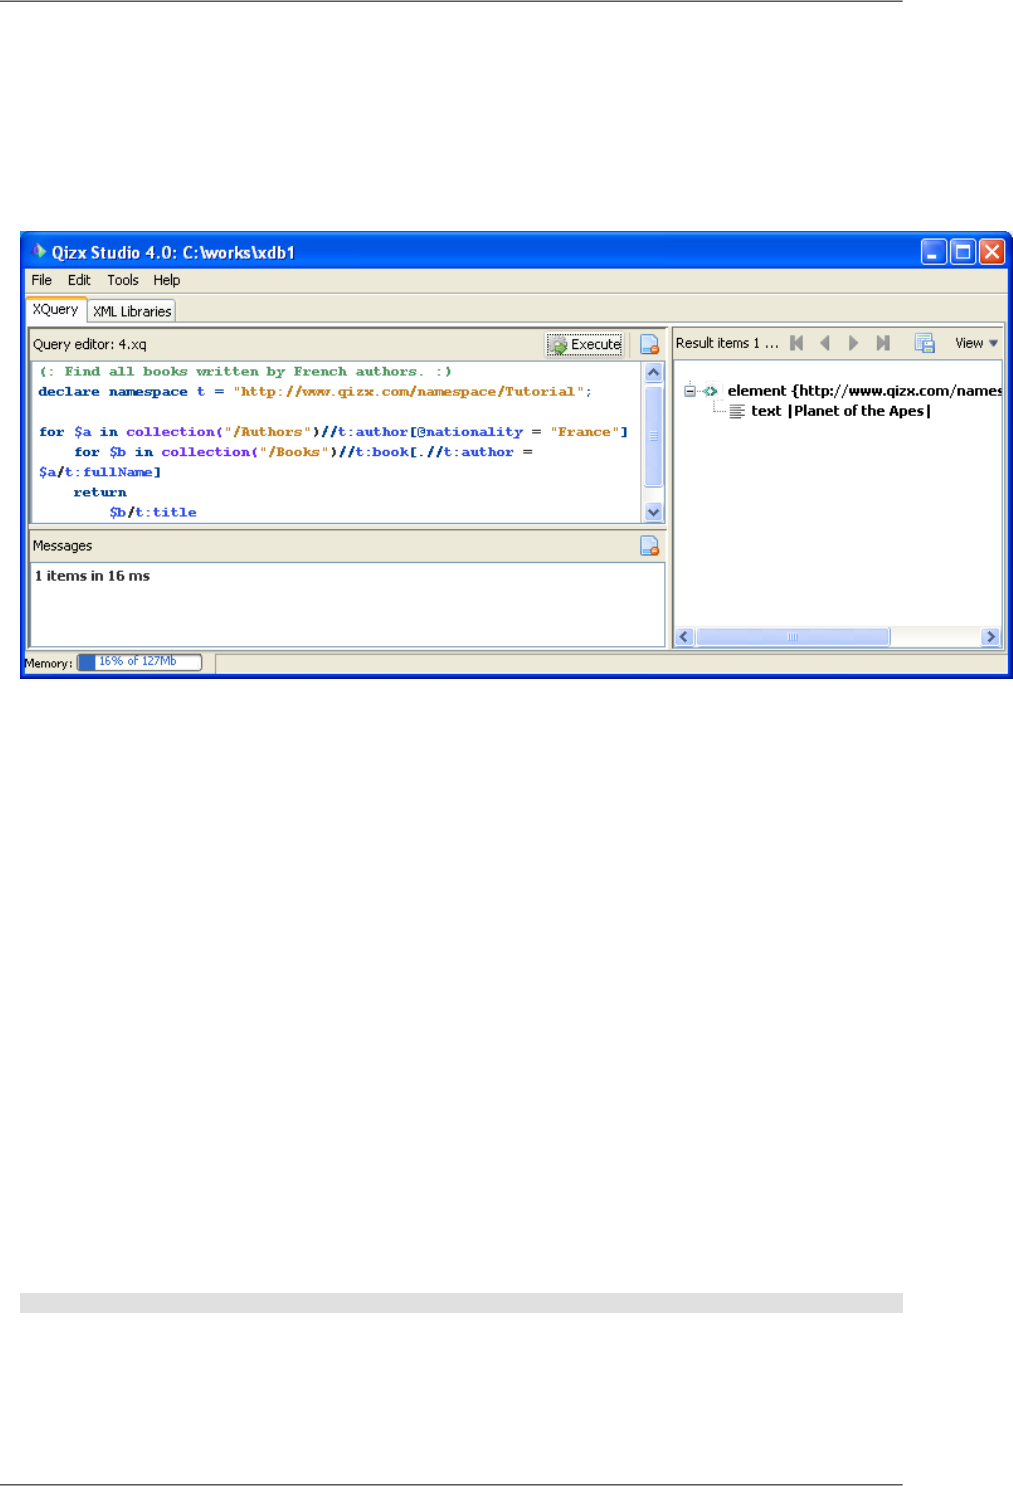Go to previous result items page
1013x1486 pixels.
825,343
